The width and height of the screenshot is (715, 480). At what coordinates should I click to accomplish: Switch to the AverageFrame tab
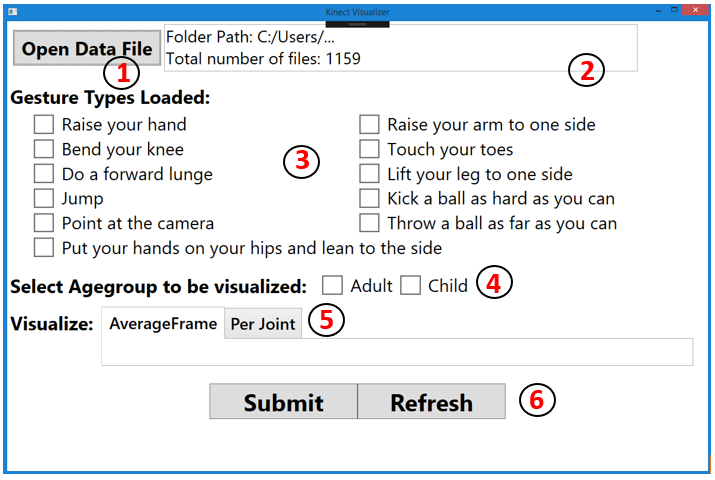coord(163,323)
